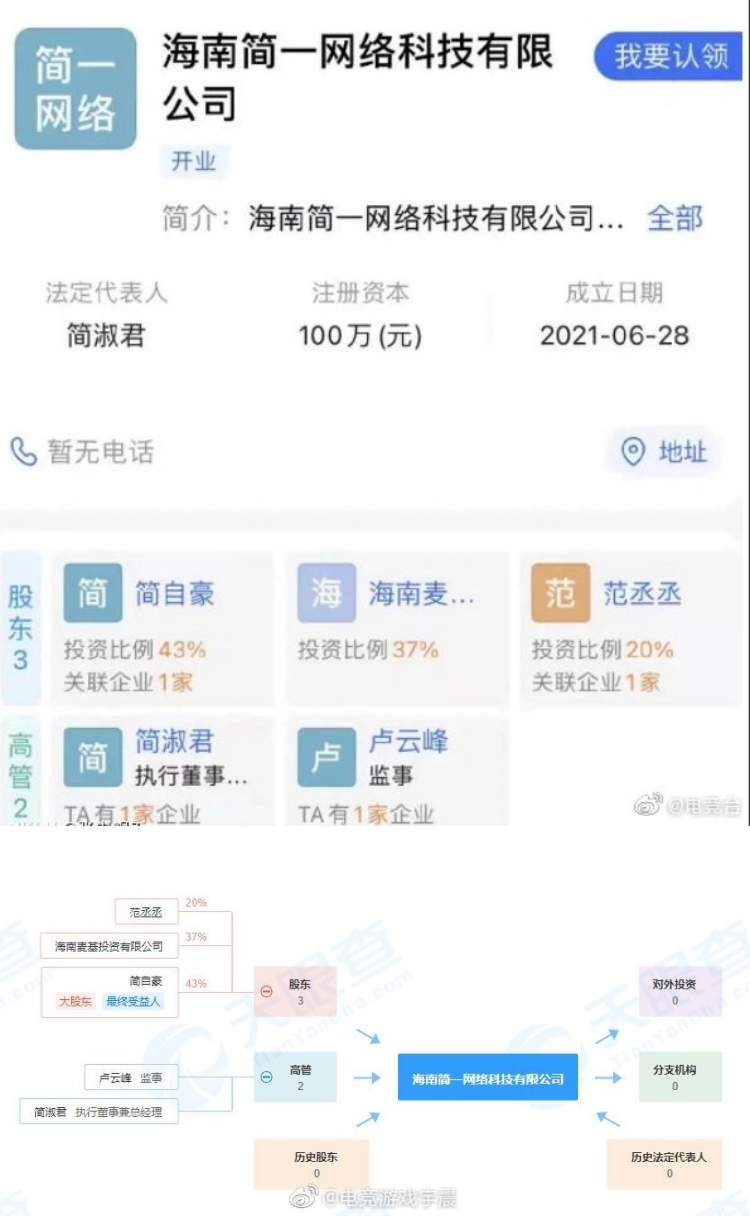The width and height of the screenshot is (750, 1216).
Task: Collapse the 股东 node in chart
Action: [267, 991]
